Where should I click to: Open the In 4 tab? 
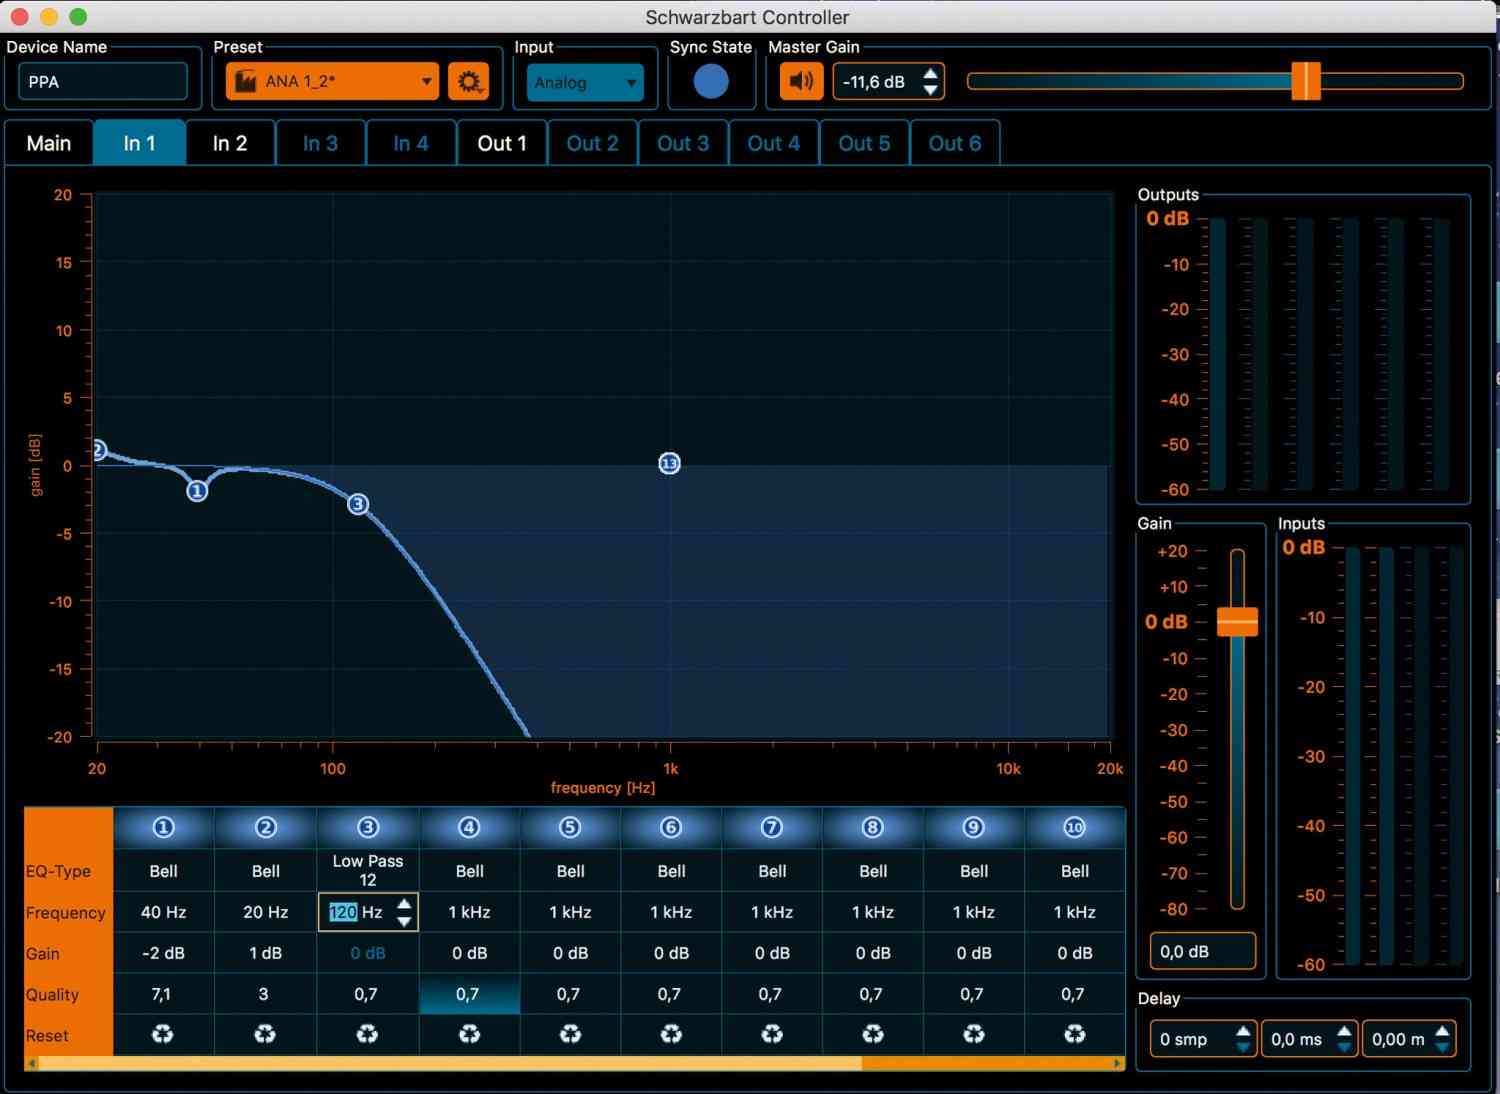[411, 143]
